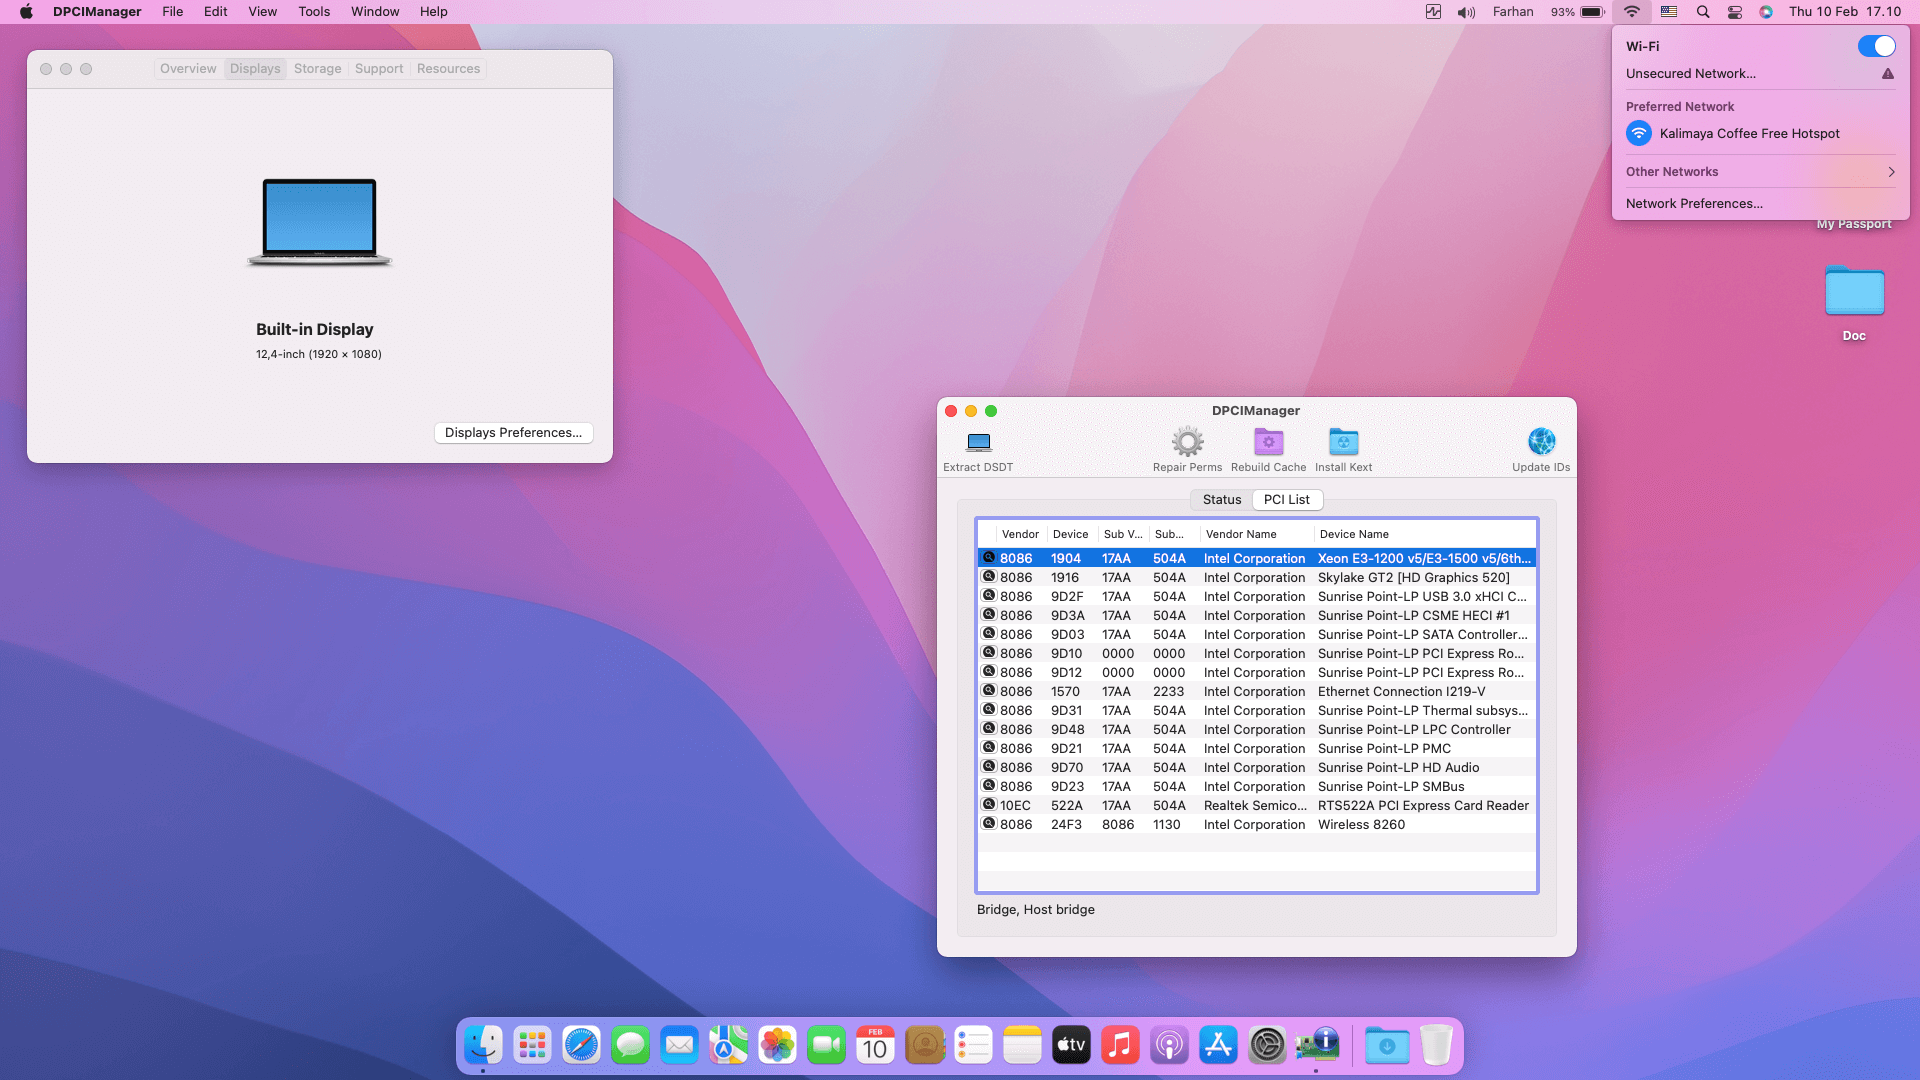Open Reminders from the Dock

(973, 1045)
